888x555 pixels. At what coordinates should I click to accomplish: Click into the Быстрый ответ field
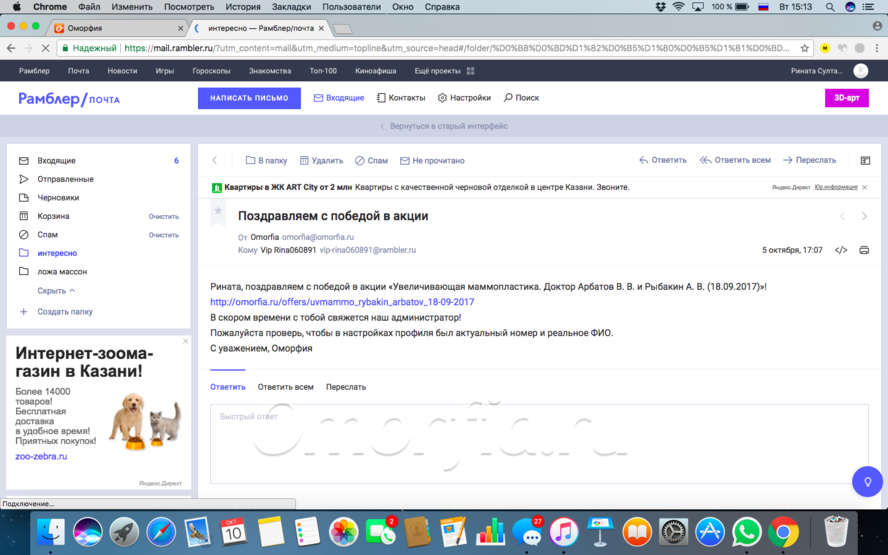[x=539, y=443]
